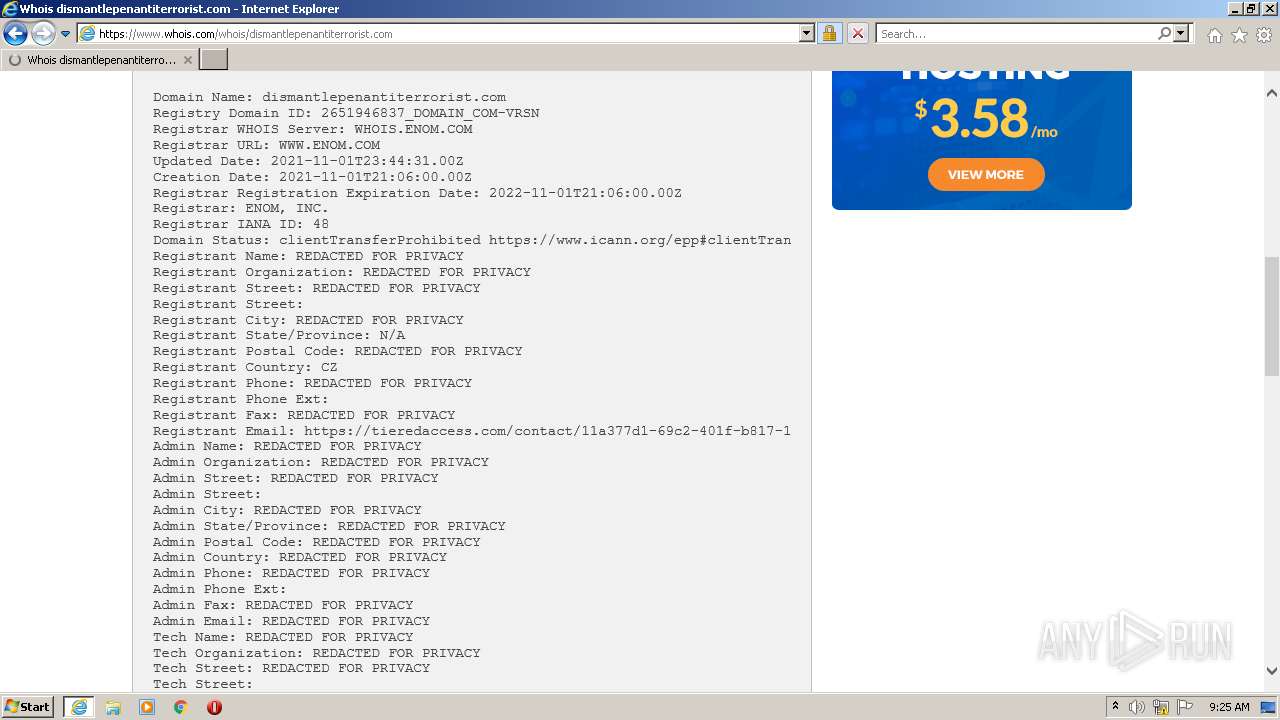The width and height of the screenshot is (1280, 720).
Task: Click the search magnifier icon
Action: [x=1164, y=34]
